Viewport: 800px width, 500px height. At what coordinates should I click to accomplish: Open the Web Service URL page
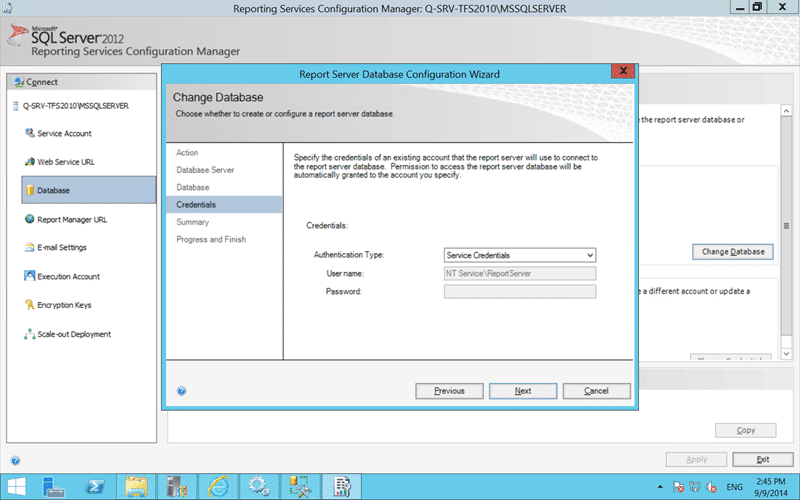(66, 162)
